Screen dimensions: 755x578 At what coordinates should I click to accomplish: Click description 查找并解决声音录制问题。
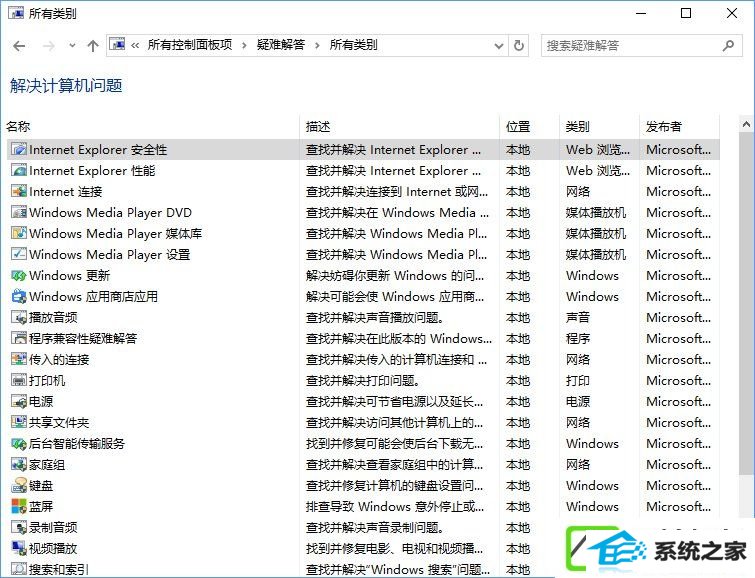(x=375, y=527)
